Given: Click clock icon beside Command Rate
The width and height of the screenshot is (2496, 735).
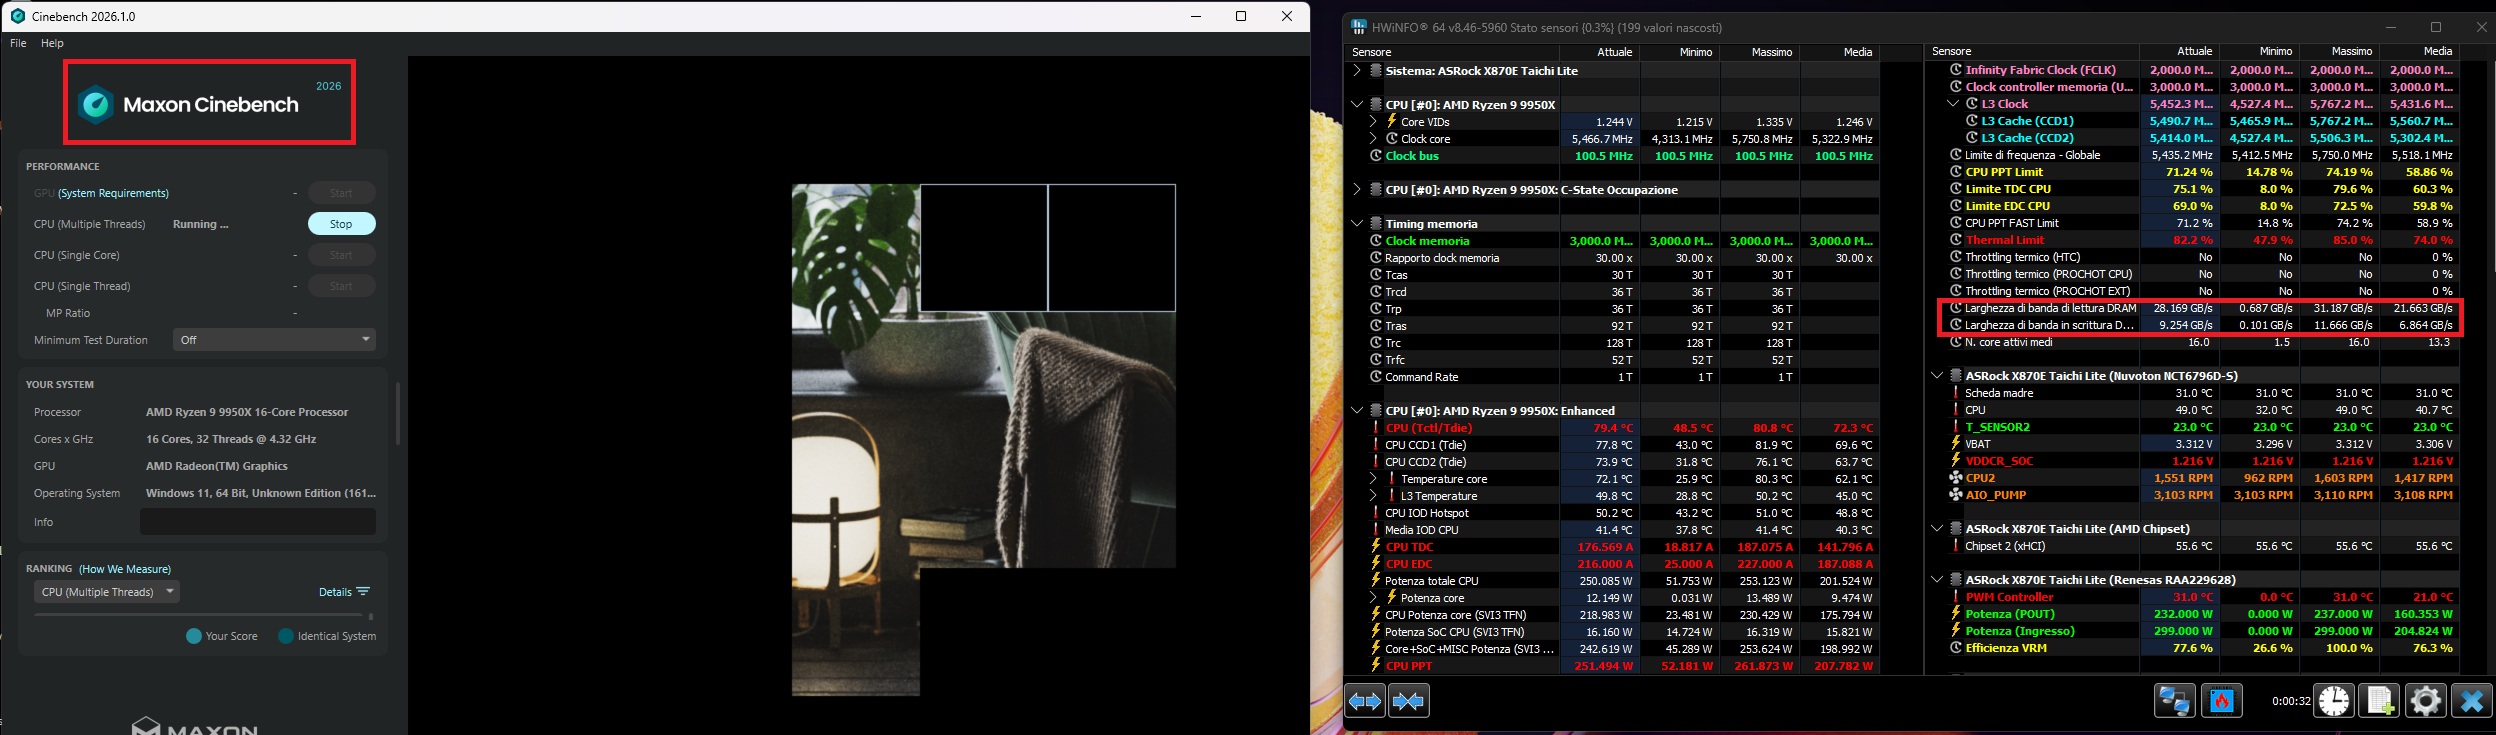Looking at the screenshot, I should pyautogui.click(x=1376, y=377).
